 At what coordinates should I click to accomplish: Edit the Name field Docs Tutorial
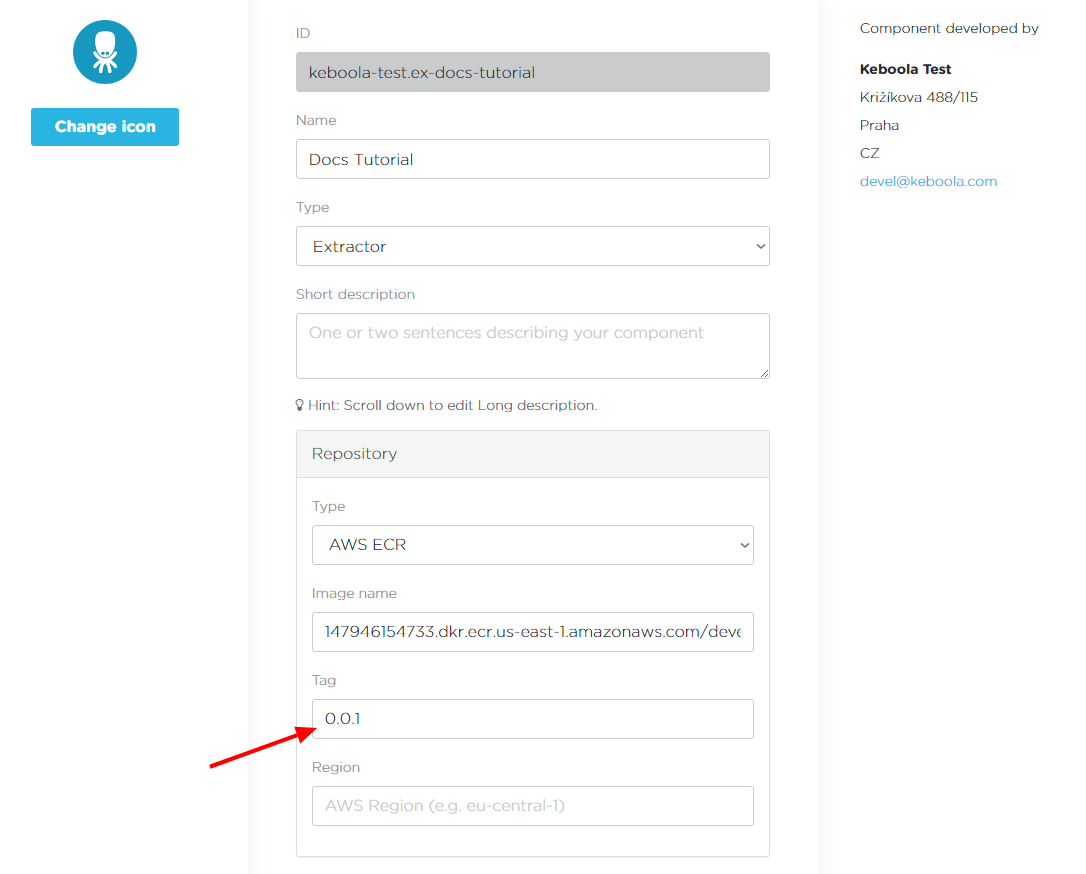click(533, 159)
